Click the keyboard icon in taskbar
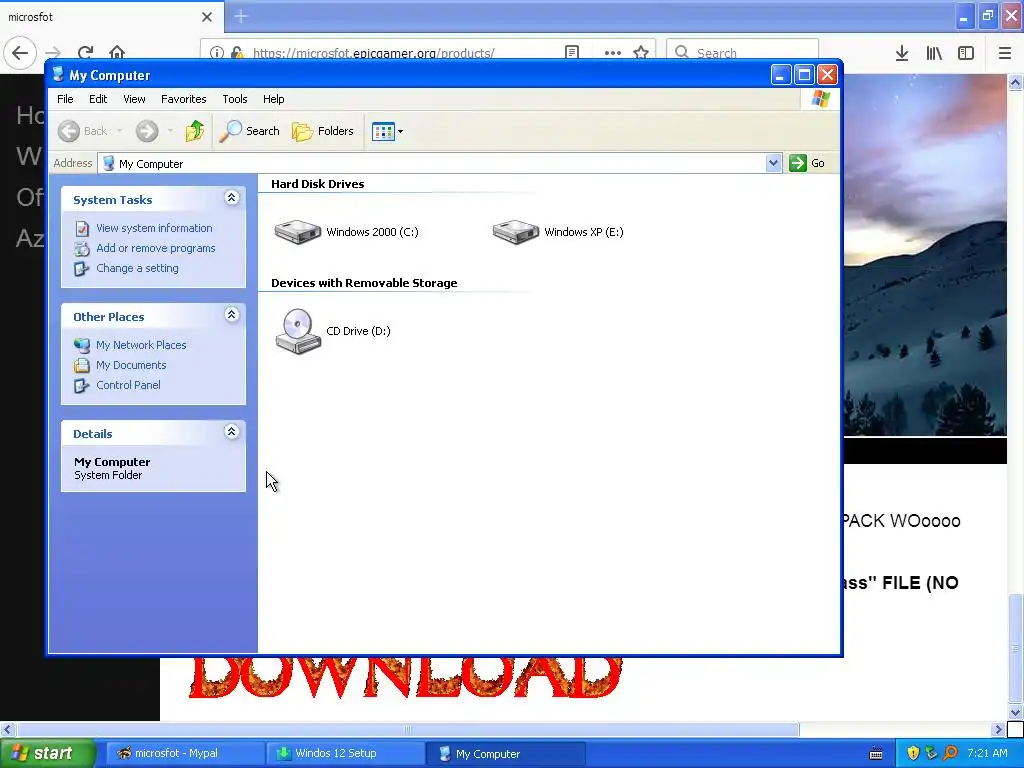Screen dimensions: 1024x768 point(876,754)
